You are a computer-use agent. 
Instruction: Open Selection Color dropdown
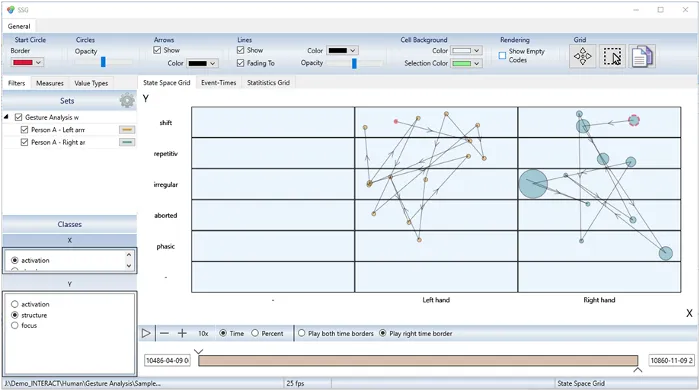pyautogui.click(x=466, y=63)
